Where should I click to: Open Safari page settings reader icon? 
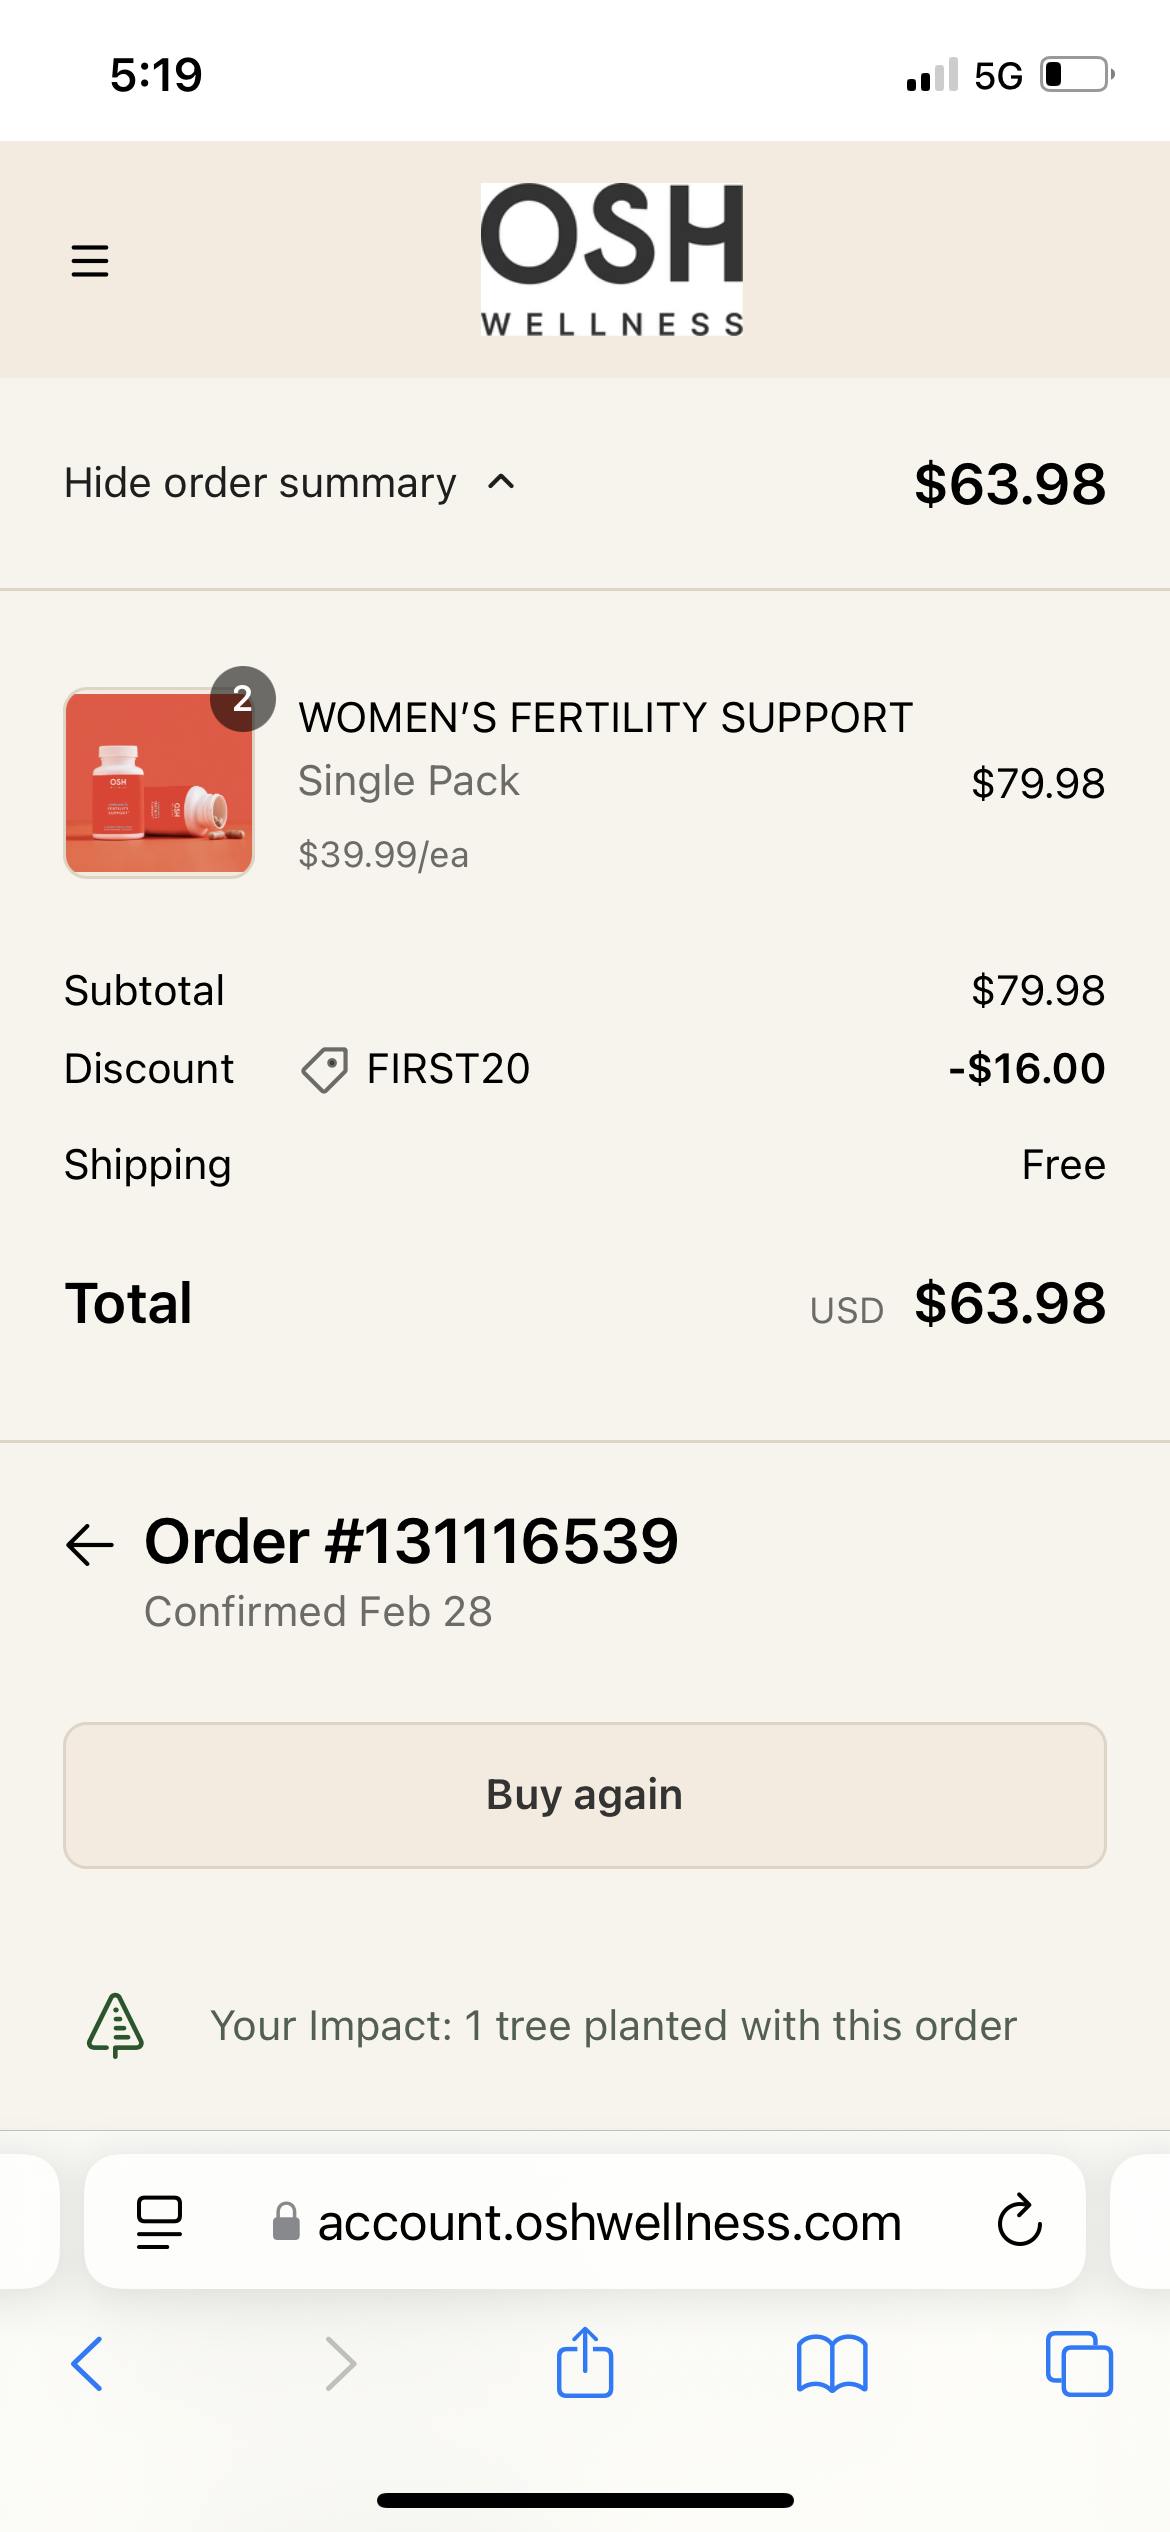159,2222
